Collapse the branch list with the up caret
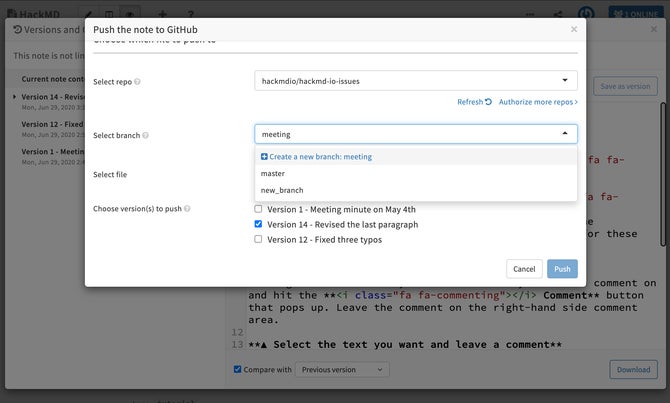 pos(565,133)
